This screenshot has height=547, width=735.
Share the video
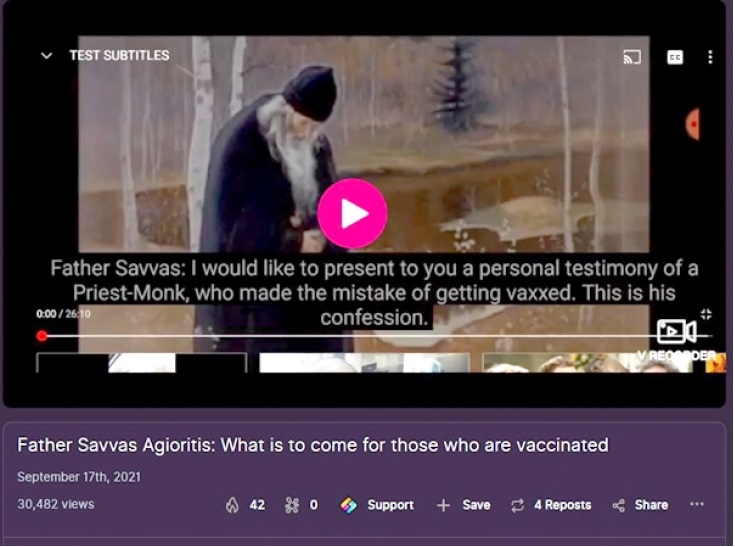[x=640, y=505]
